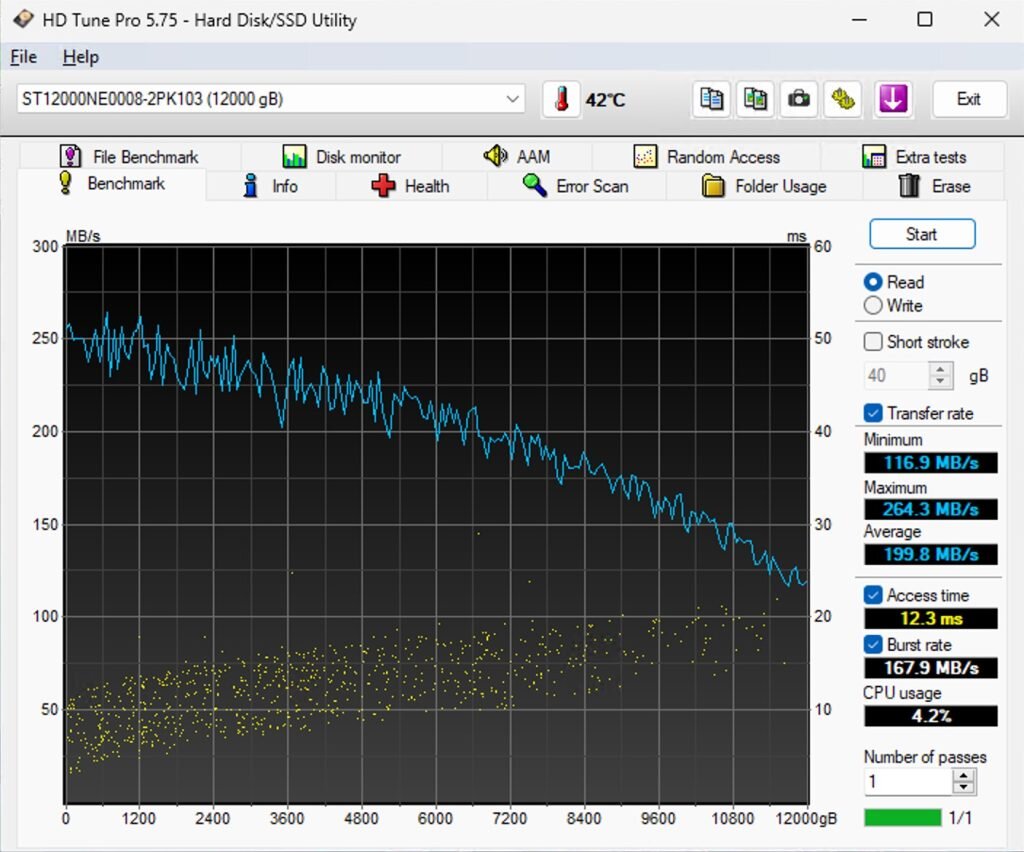The width and height of the screenshot is (1024, 852).
Task: Click the Exit button
Action: [x=968, y=99]
